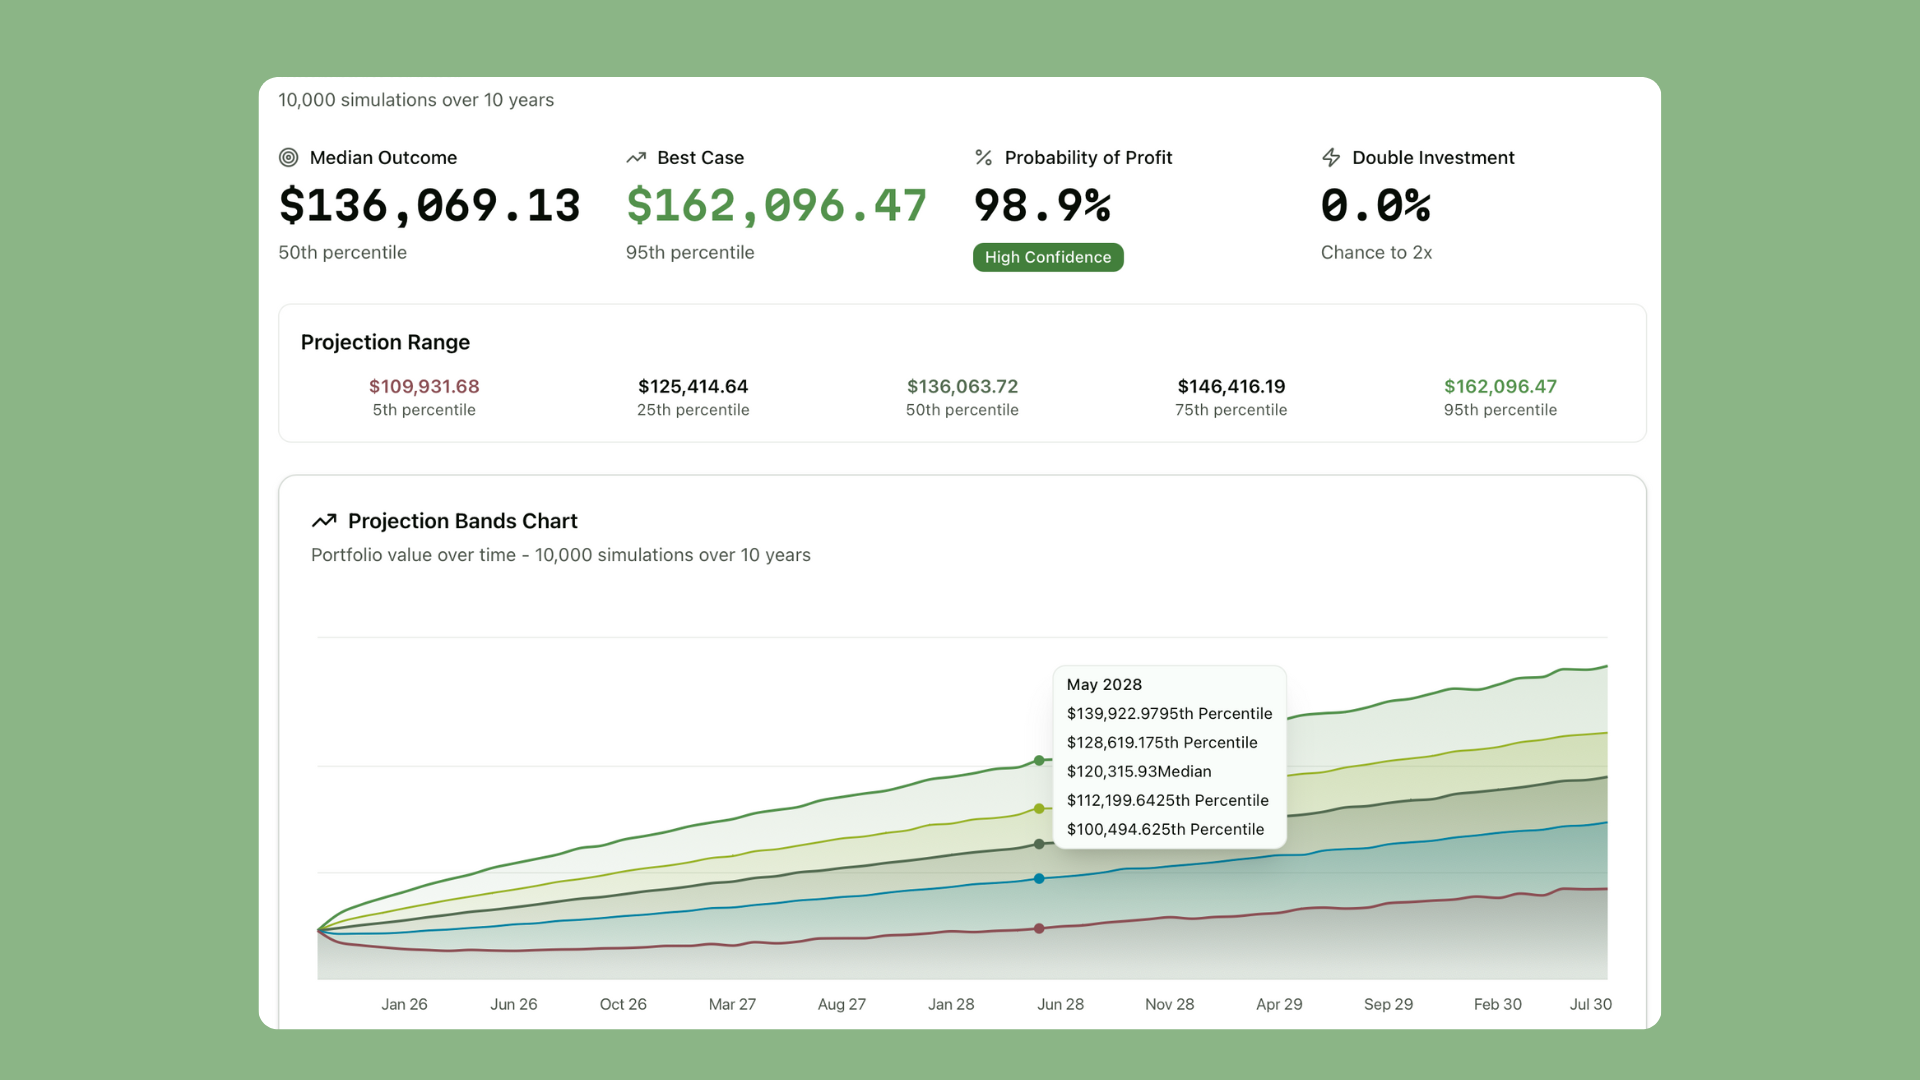
Task: Click the Double Investment lightning bolt icon
Action: coord(1331,158)
